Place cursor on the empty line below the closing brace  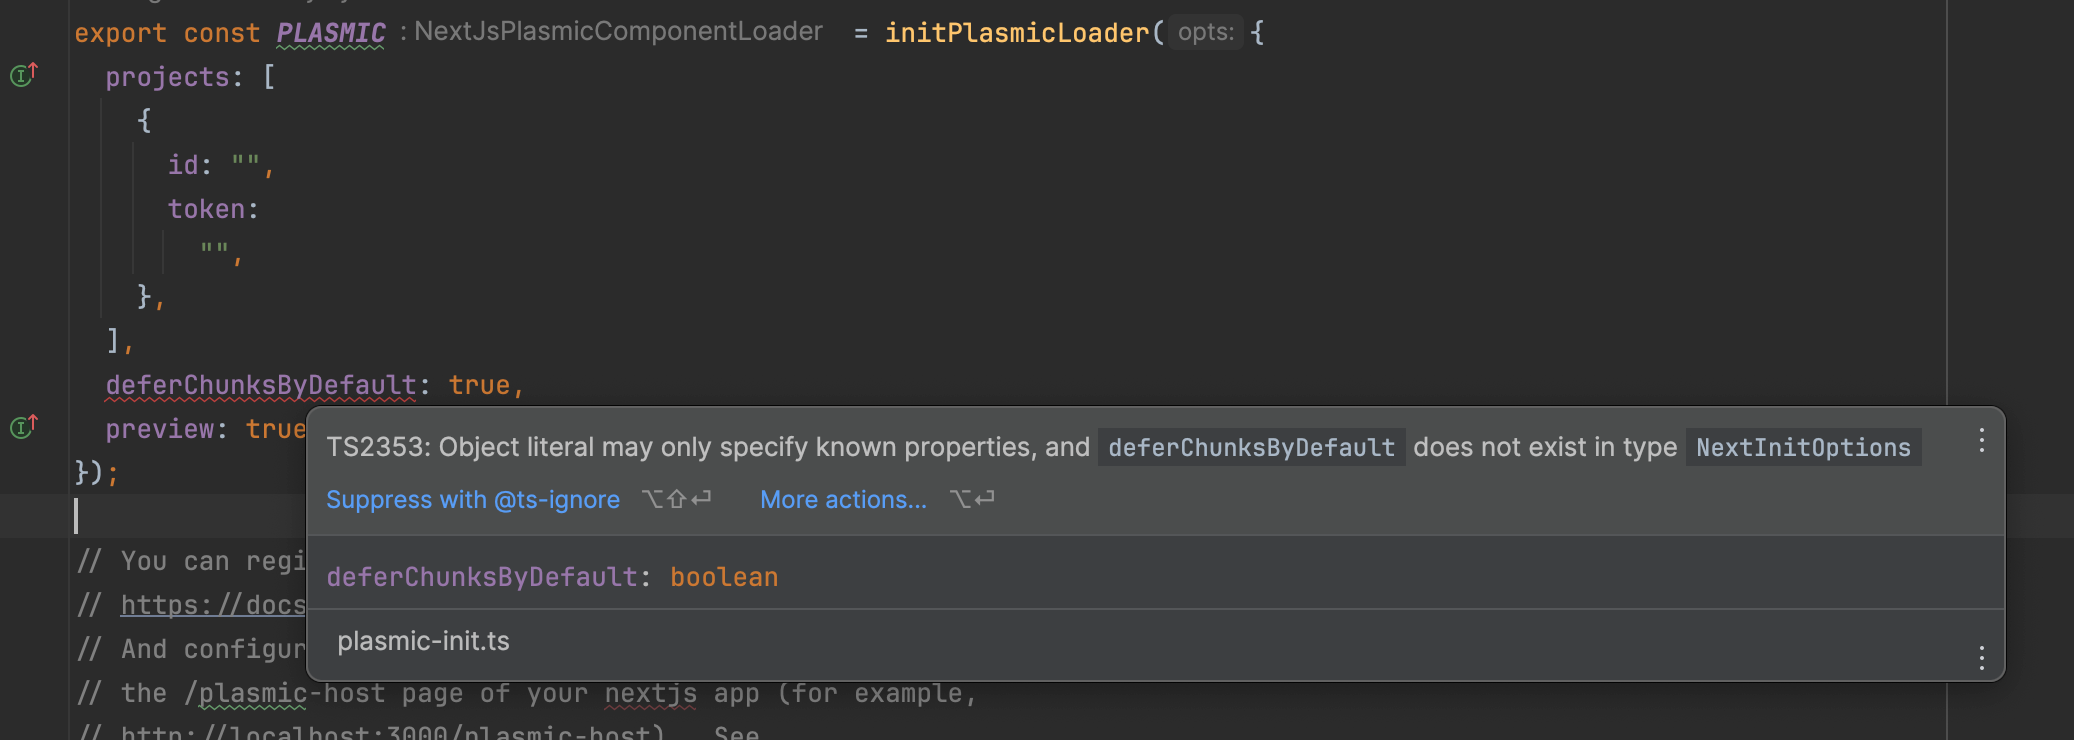coord(180,516)
